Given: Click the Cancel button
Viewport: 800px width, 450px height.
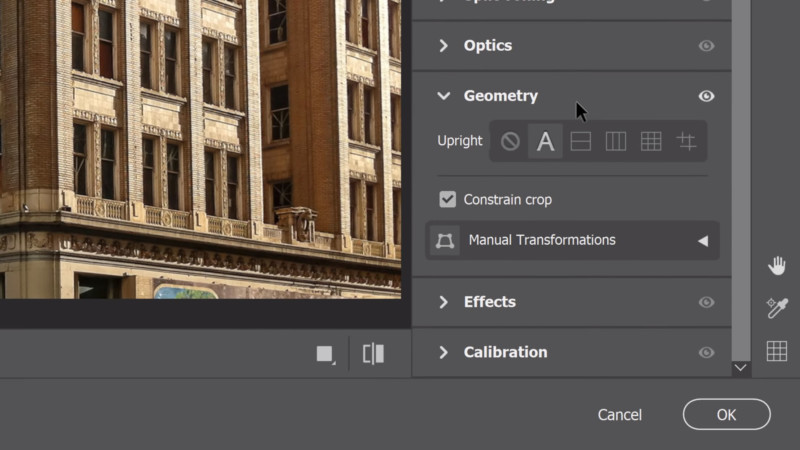Looking at the screenshot, I should 620,415.
